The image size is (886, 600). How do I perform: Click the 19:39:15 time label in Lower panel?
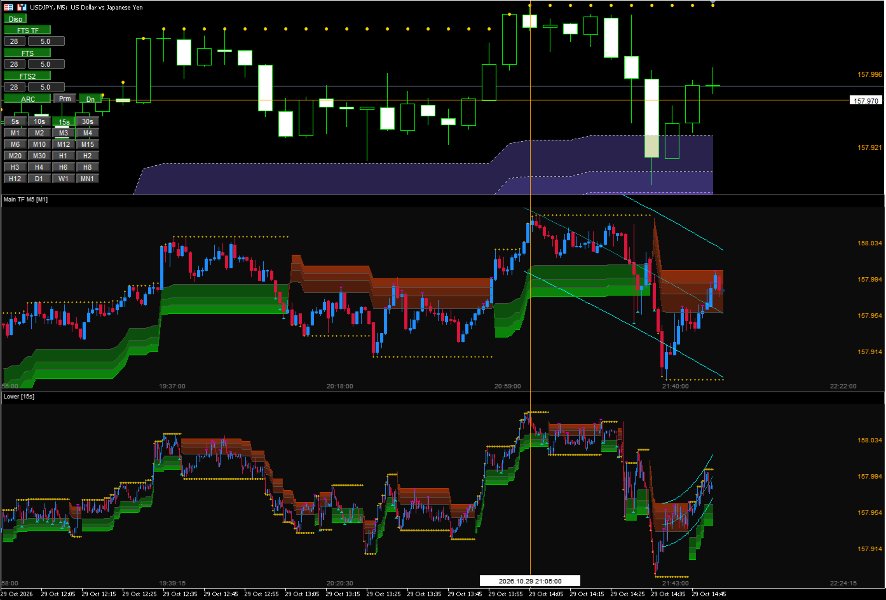pyautogui.click(x=172, y=583)
